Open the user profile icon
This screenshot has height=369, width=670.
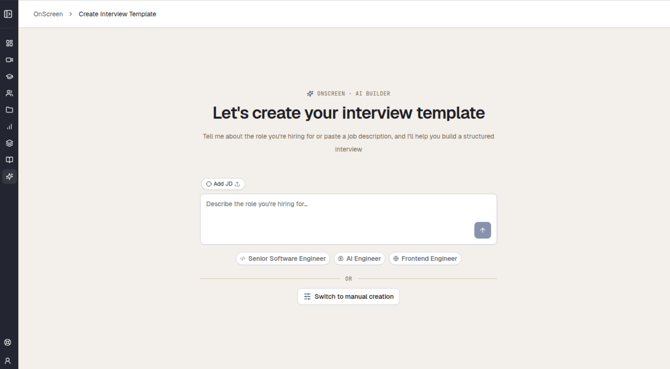tap(8, 360)
